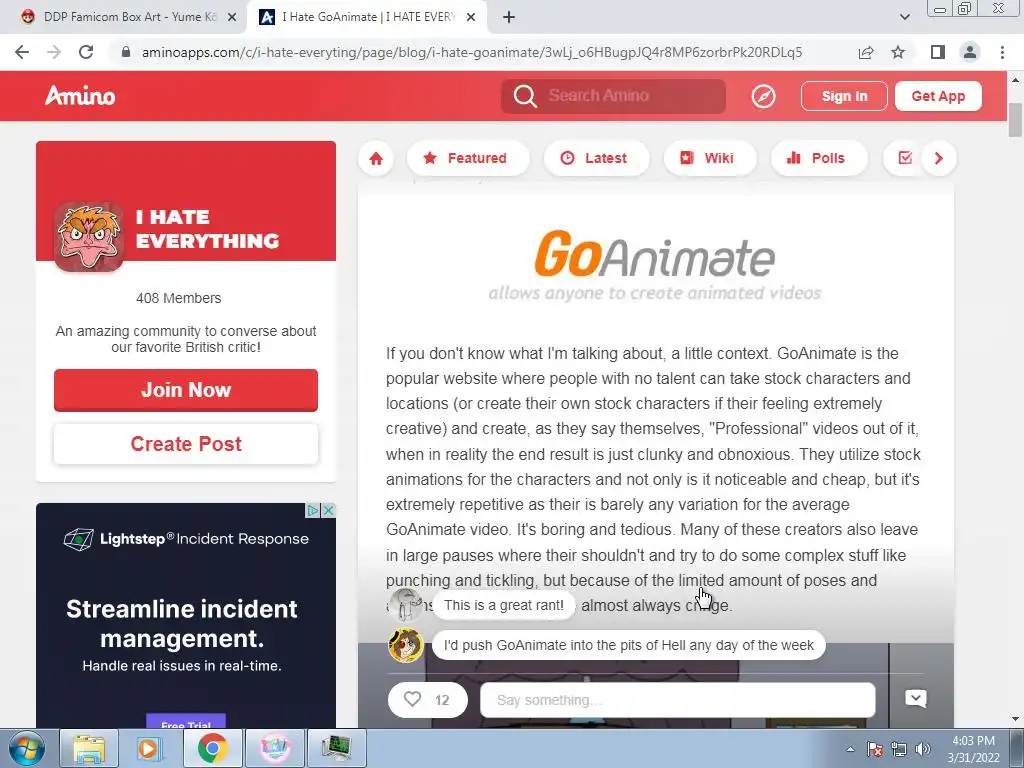Image resolution: width=1024 pixels, height=768 pixels.
Task: Open Action Center flag icon
Action: point(874,749)
